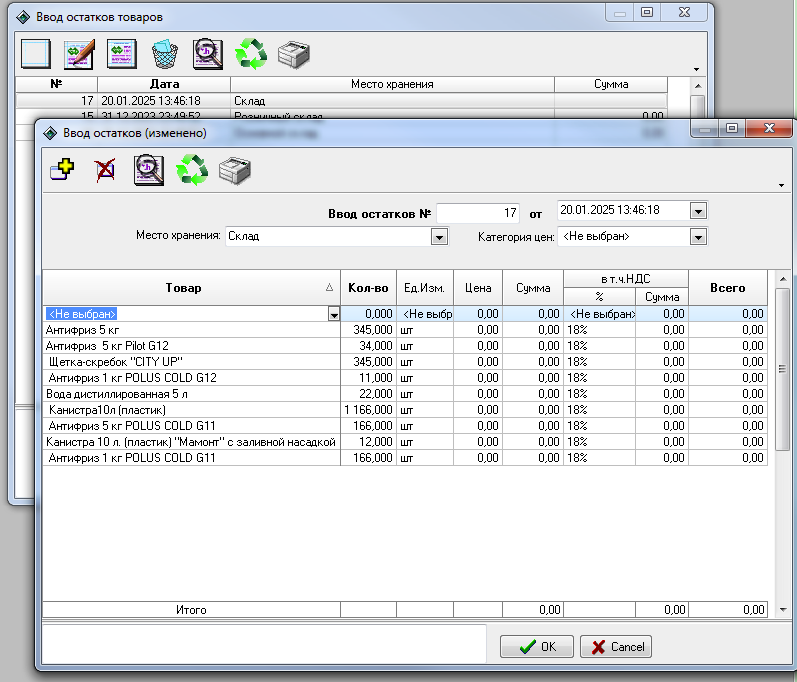Click the Ввод остатков № number field
797x682 pixels.
click(478, 212)
